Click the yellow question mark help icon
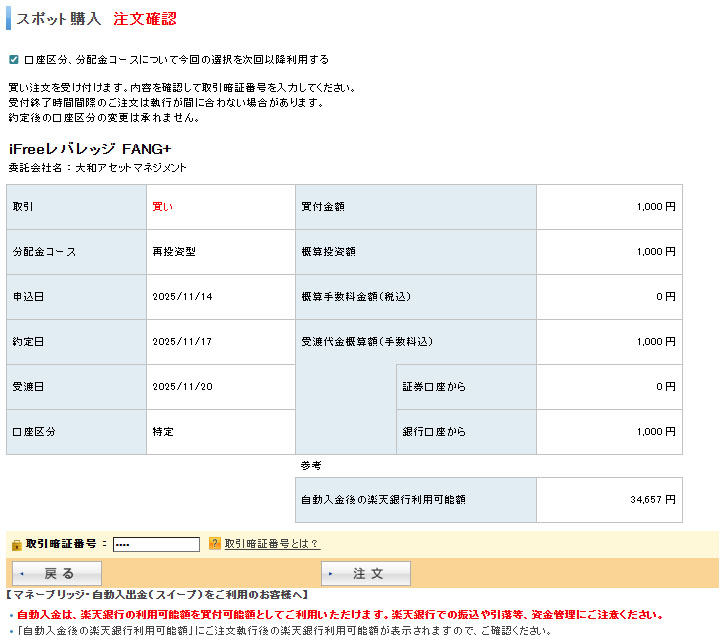The image size is (725, 643). pyautogui.click(x=214, y=544)
